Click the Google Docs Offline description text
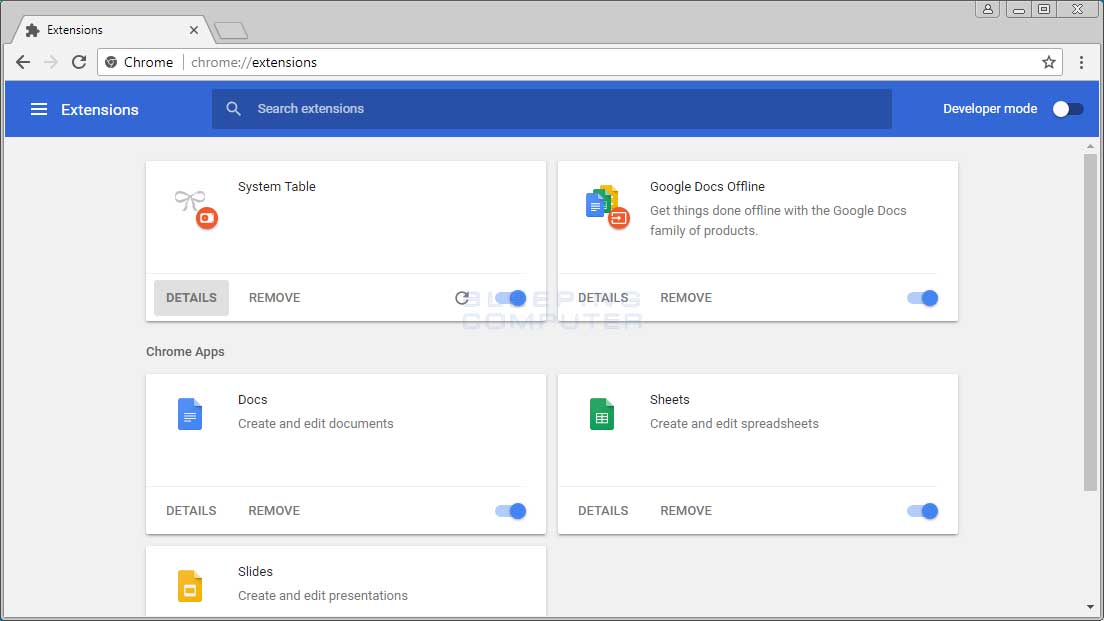Viewport: 1104px width, 621px height. pos(778,220)
